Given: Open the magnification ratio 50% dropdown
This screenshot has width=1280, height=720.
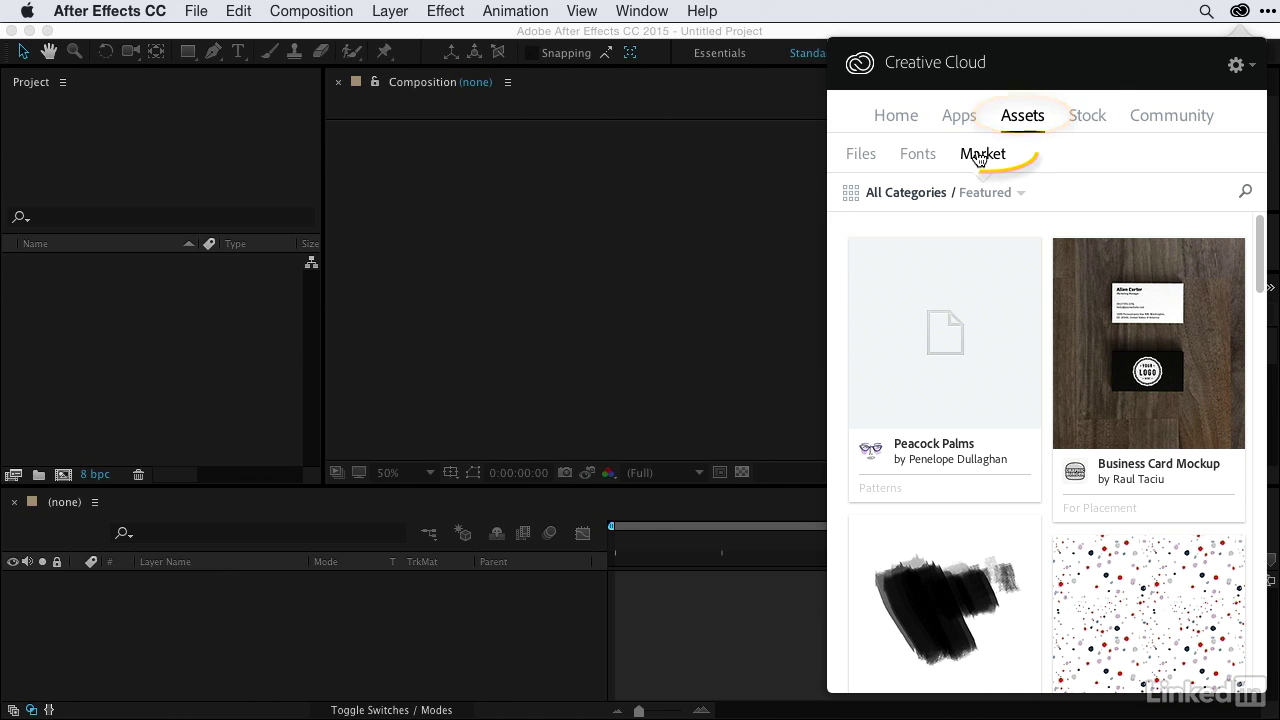Looking at the screenshot, I should 405,473.
